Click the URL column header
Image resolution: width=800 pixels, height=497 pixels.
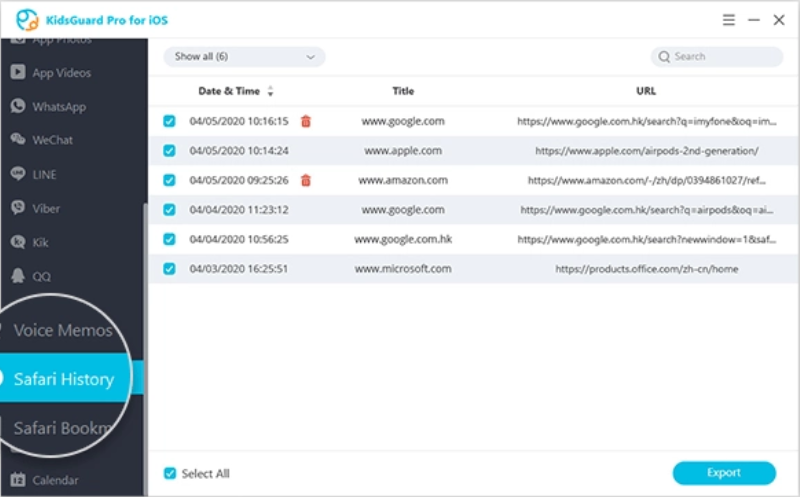[x=646, y=91]
